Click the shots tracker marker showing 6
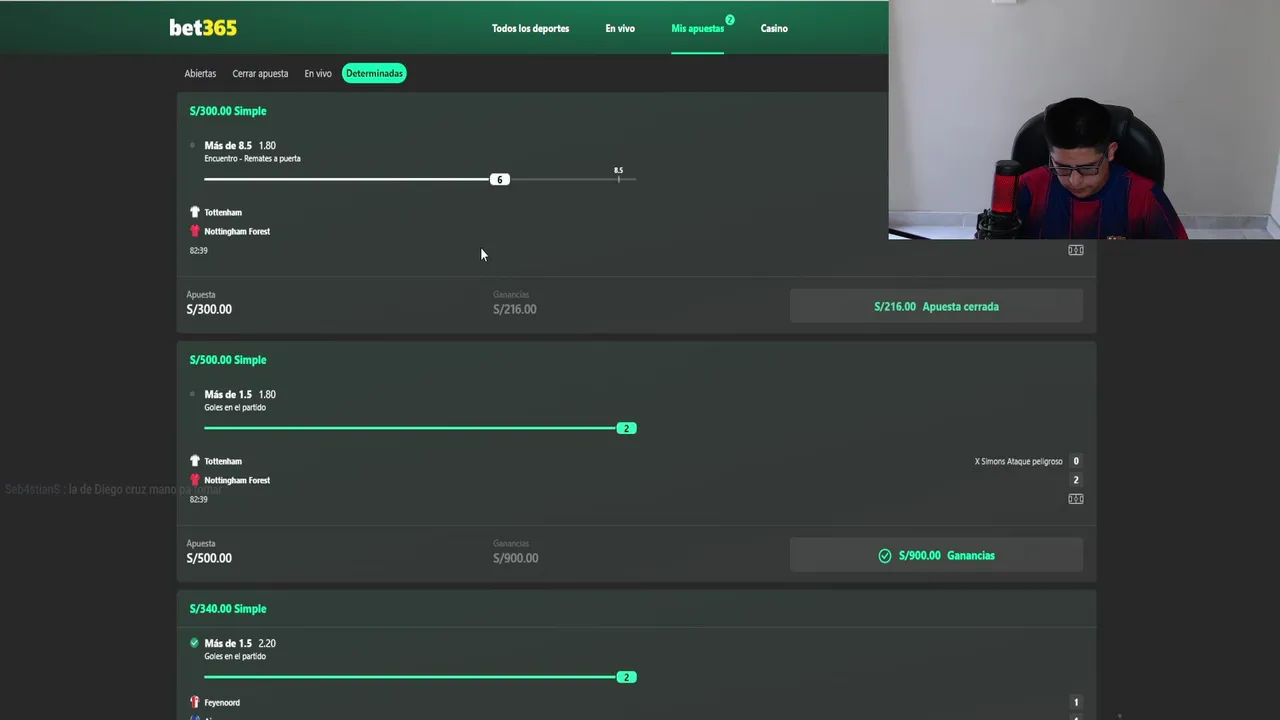The width and height of the screenshot is (1280, 720). coord(500,179)
